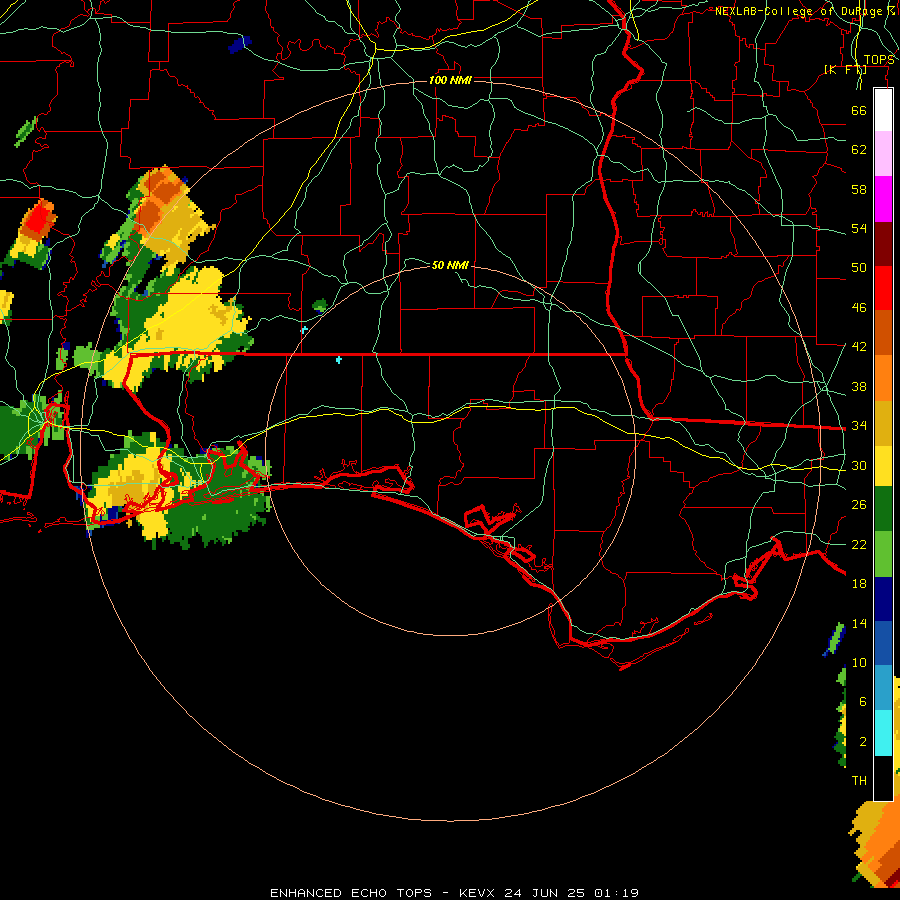
Task: Click the K FT units label
Action: coord(845,69)
